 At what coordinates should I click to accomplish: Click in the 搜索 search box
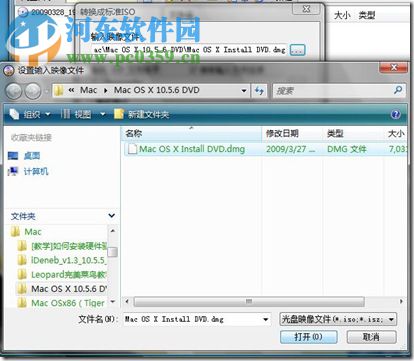(333, 91)
